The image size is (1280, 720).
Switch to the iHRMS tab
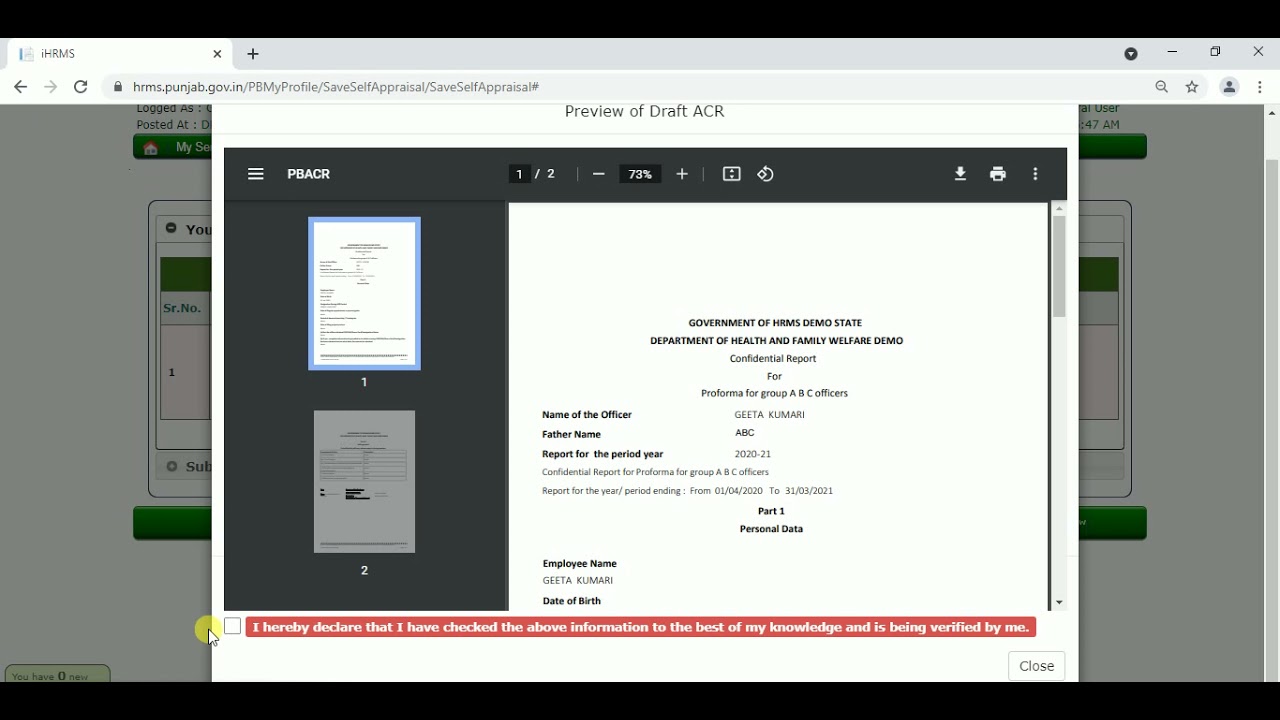pyautogui.click(x=120, y=54)
